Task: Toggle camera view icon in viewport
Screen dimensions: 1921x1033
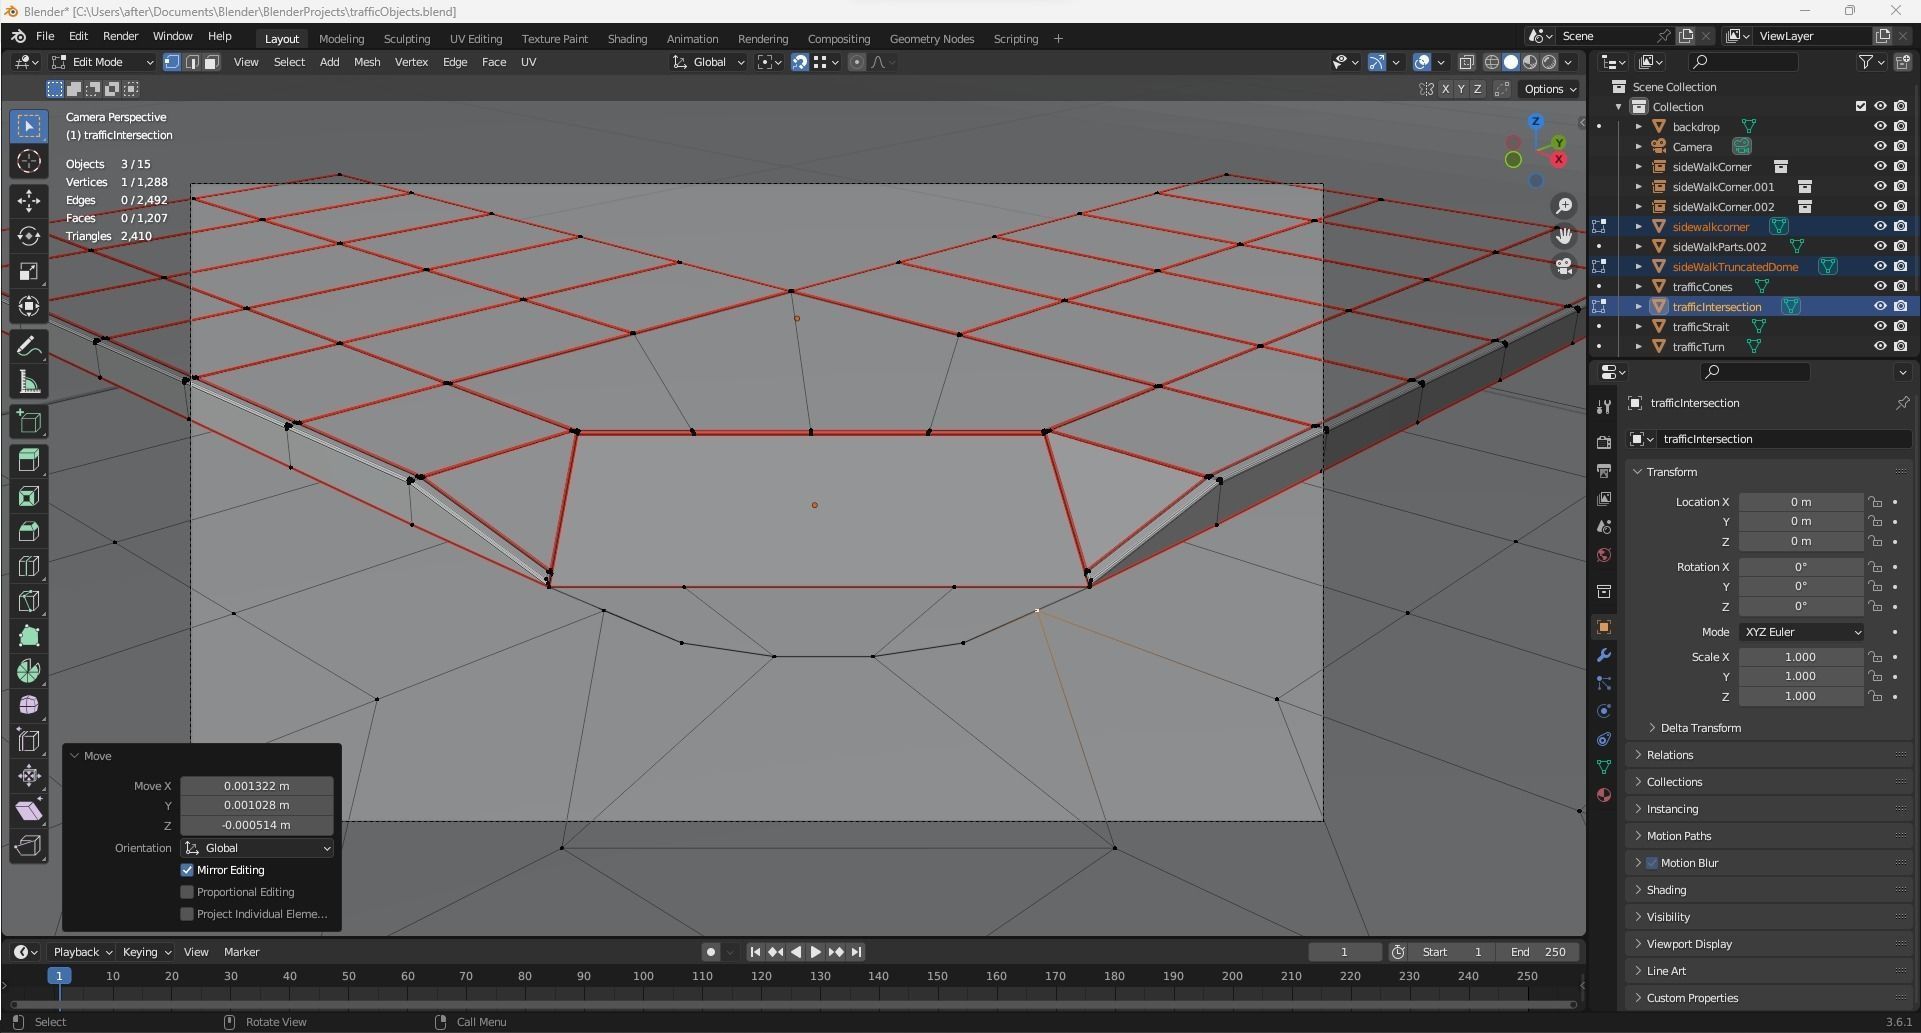Action: [1563, 266]
